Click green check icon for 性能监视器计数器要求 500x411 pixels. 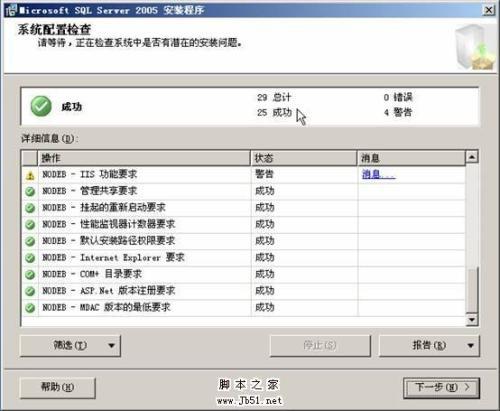[30, 225]
